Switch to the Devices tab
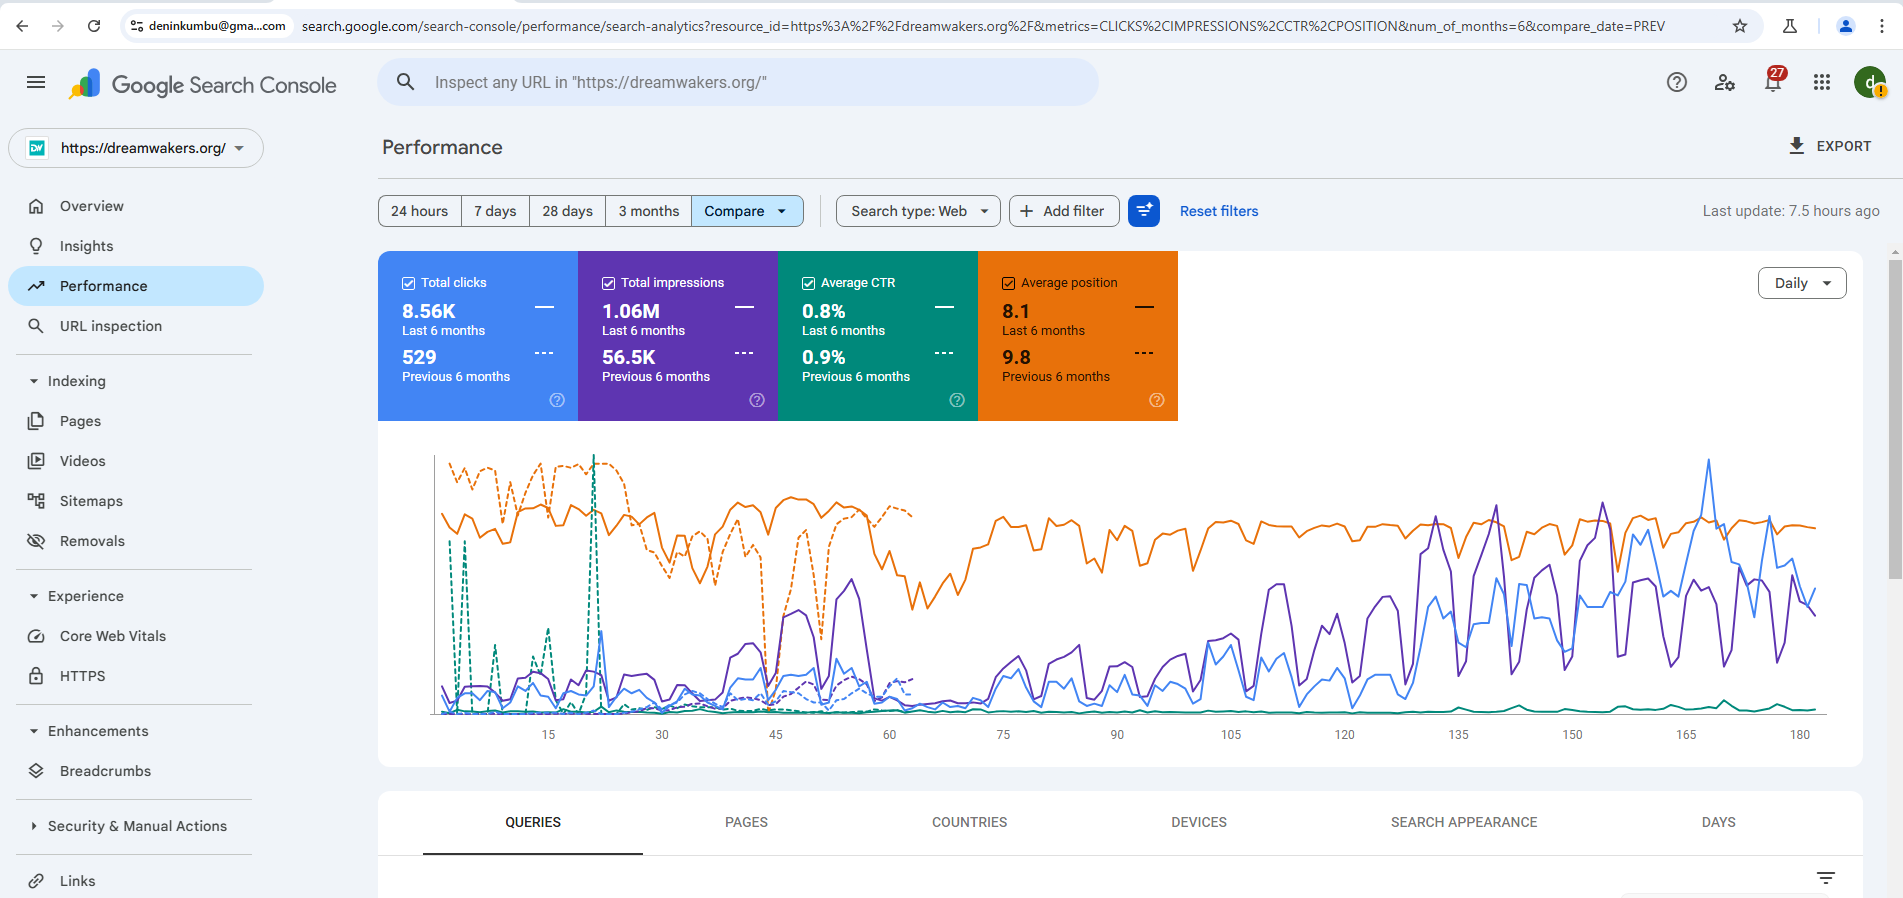 (x=1199, y=822)
